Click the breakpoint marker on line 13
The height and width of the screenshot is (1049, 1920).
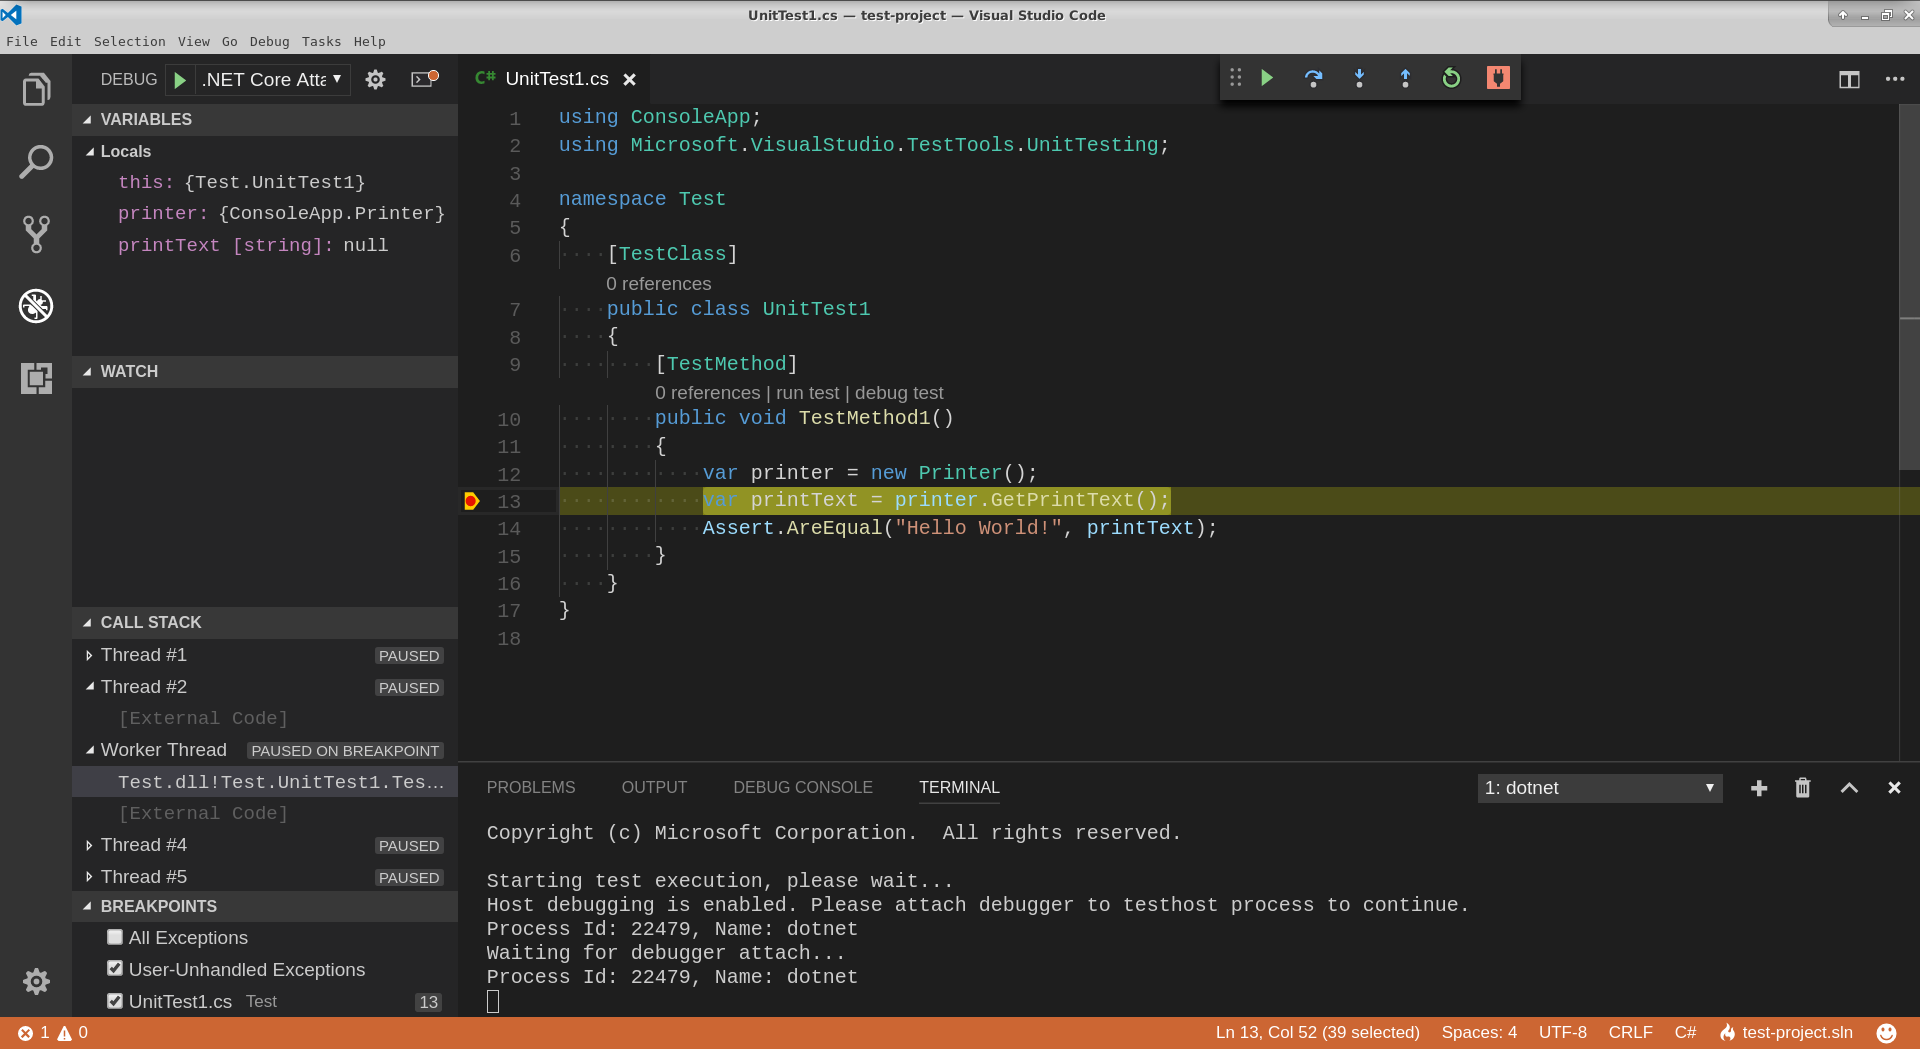[472, 501]
